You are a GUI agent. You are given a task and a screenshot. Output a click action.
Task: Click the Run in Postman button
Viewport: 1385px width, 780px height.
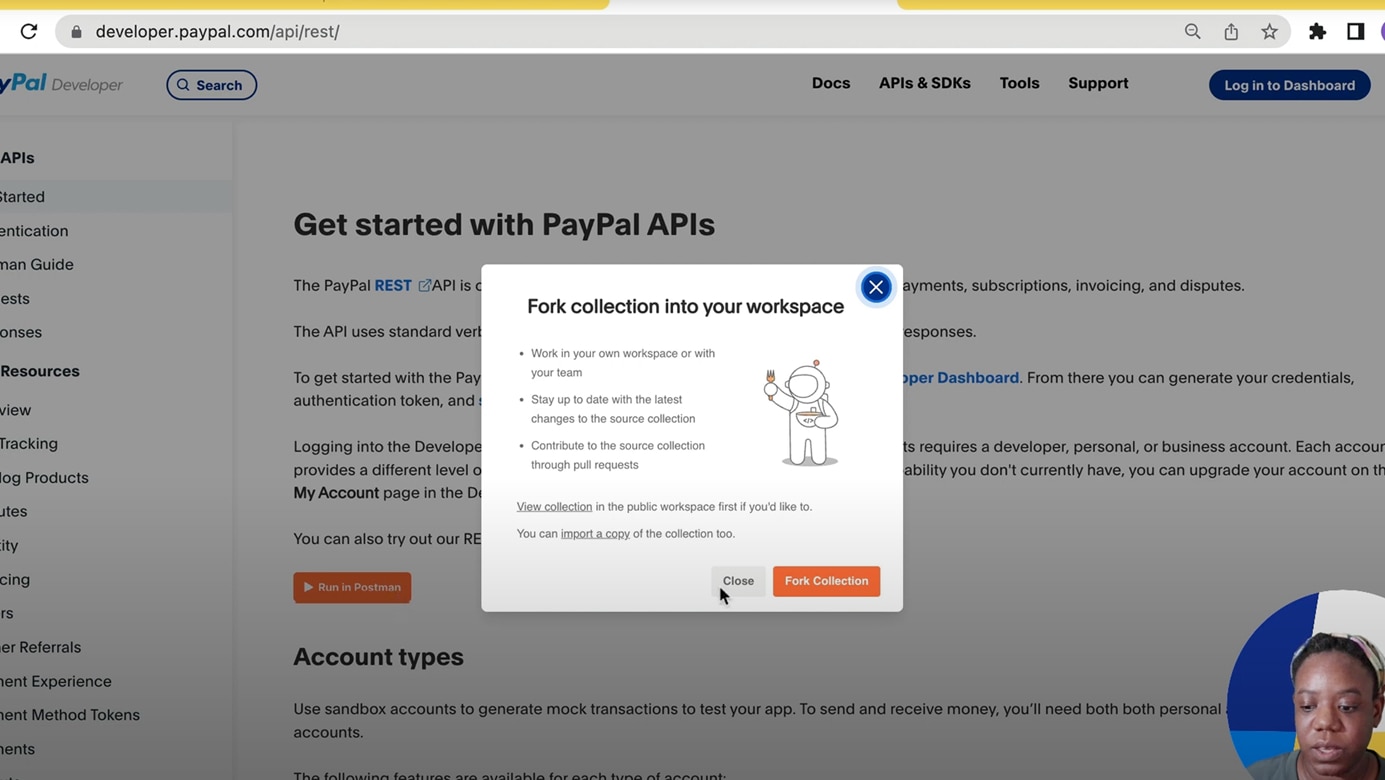pyautogui.click(x=352, y=587)
